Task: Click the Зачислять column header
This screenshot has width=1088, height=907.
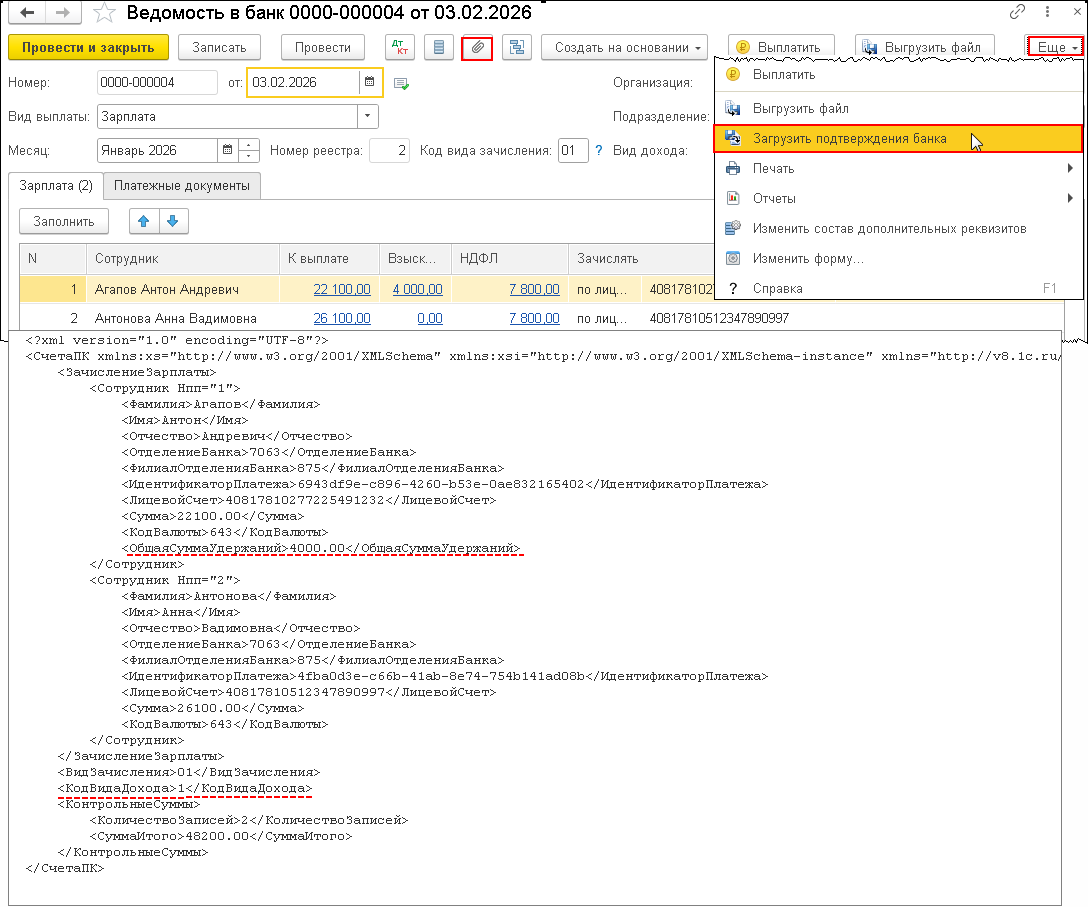Action: [640, 258]
